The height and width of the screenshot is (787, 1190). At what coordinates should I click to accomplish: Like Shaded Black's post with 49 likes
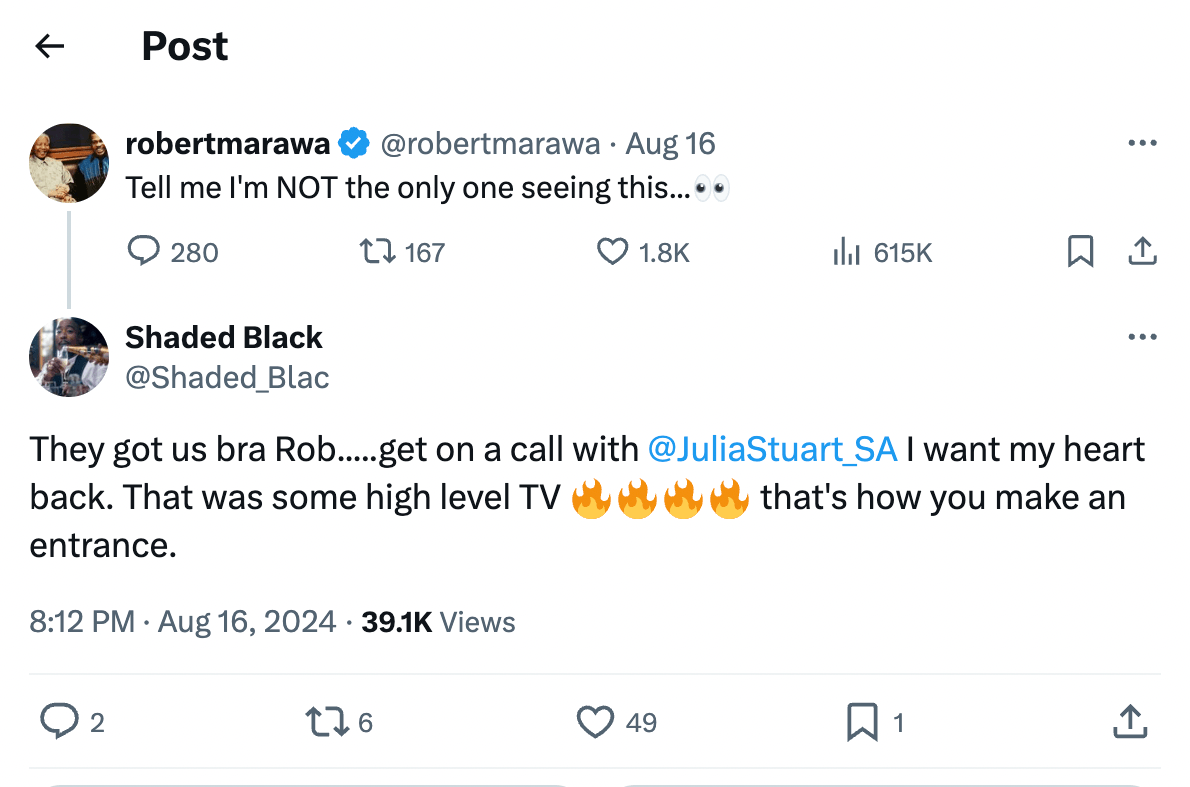(596, 721)
